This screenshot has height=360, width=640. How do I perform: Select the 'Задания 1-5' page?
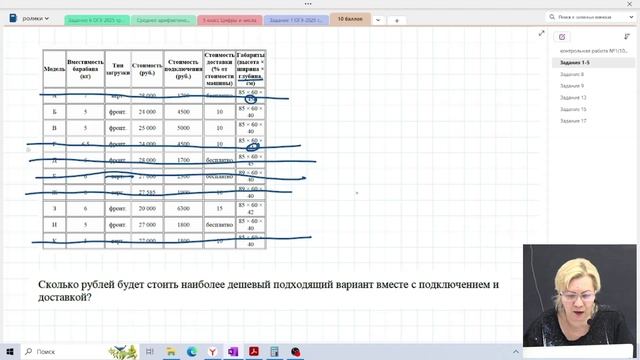[594, 62]
